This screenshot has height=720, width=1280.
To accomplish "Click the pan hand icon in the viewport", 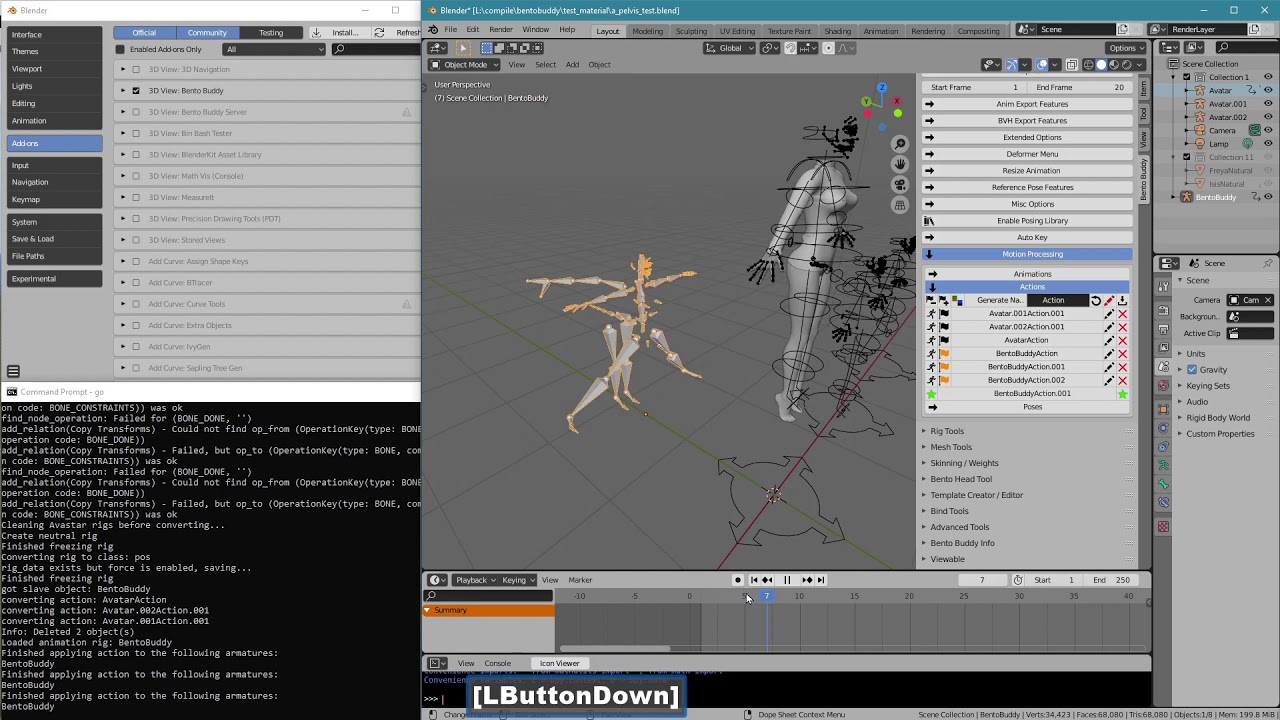I will [900, 164].
